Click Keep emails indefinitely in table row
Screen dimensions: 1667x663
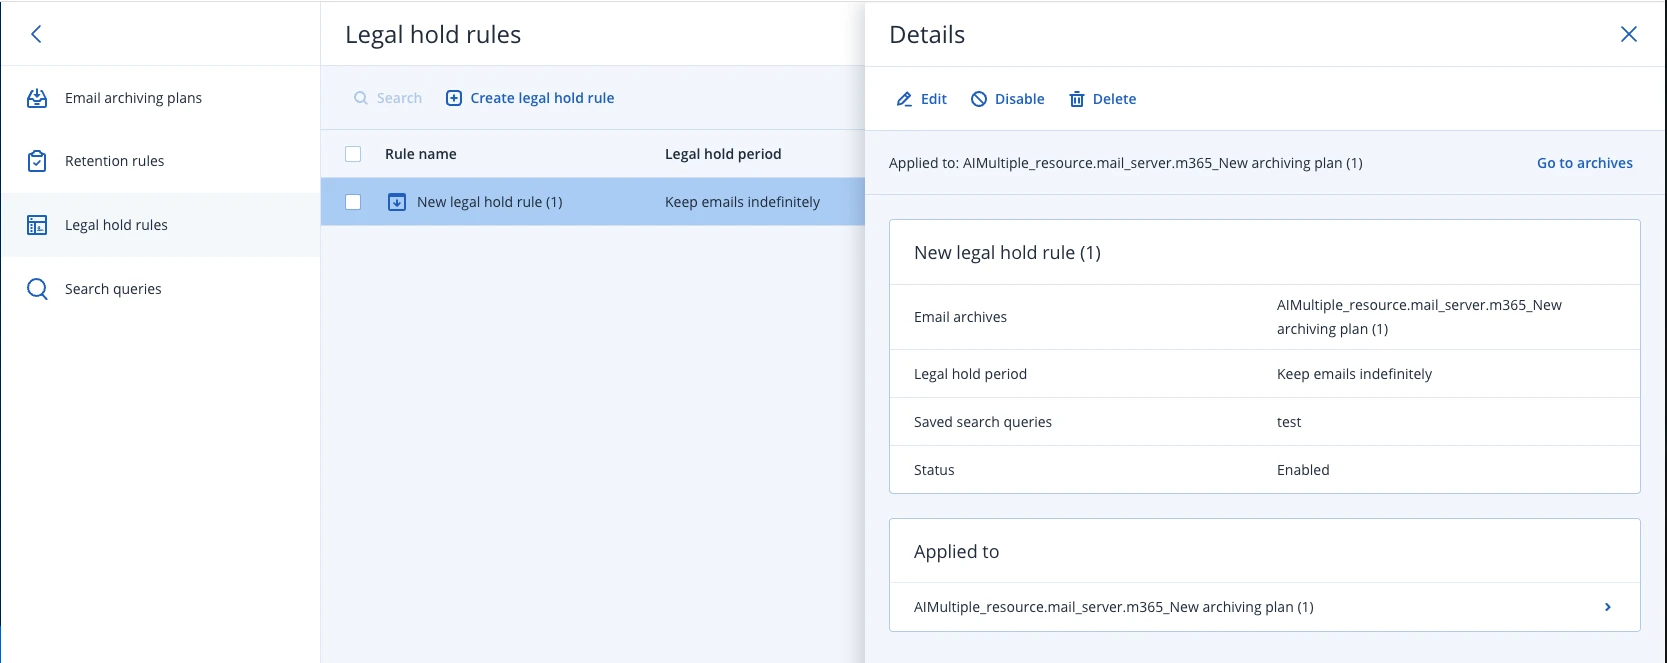(x=742, y=202)
